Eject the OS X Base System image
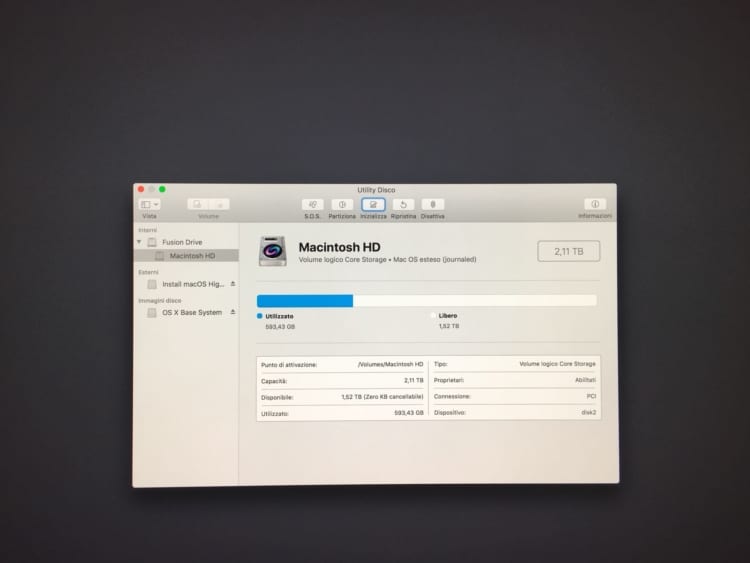This screenshot has width=750, height=563. click(233, 313)
